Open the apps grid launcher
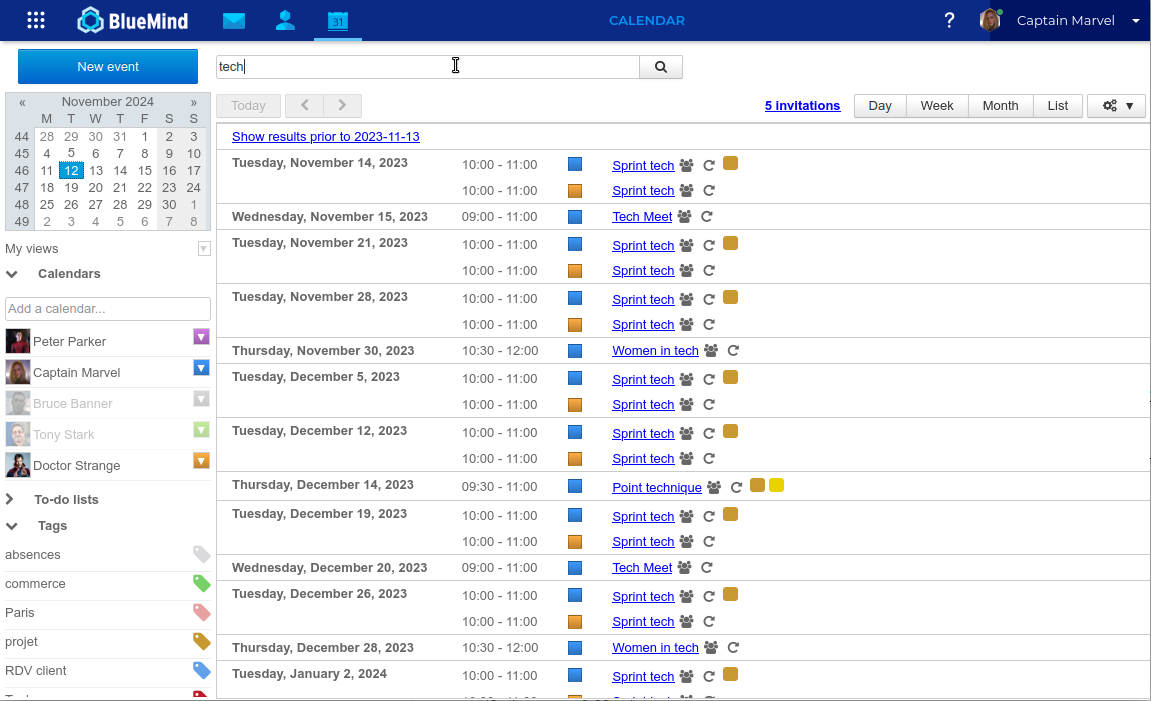The image size is (1151, 701). pyautogui.click(x=36, y=20)
